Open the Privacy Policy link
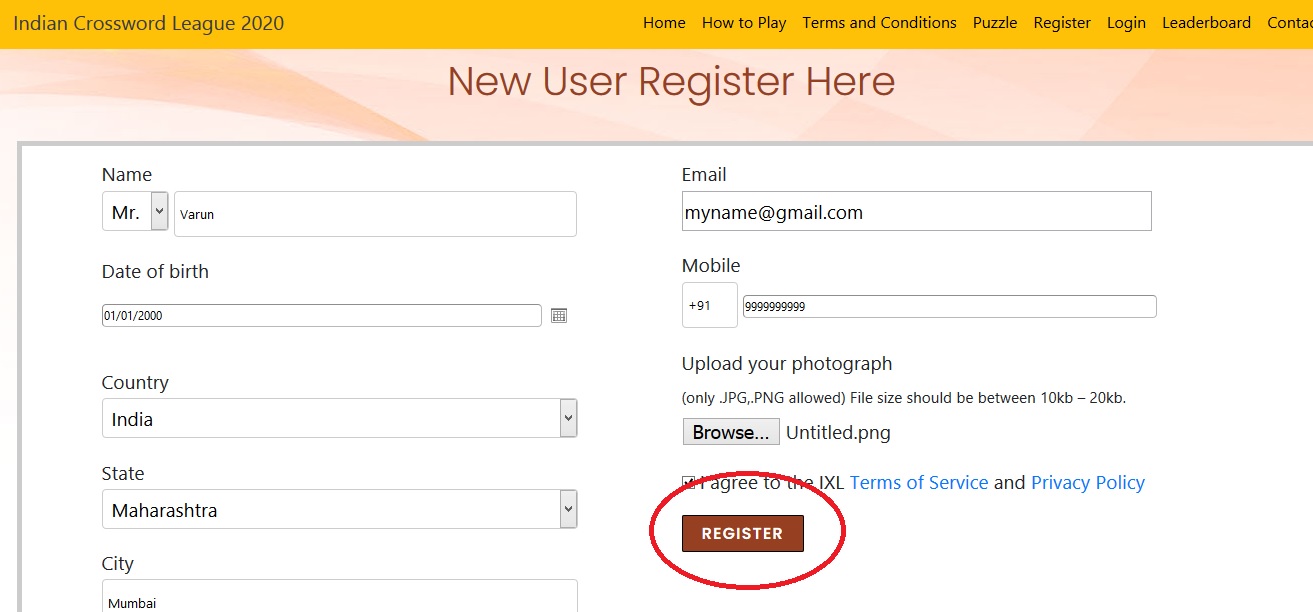This screenshot has width=1313, height=612. point(1087,483)
